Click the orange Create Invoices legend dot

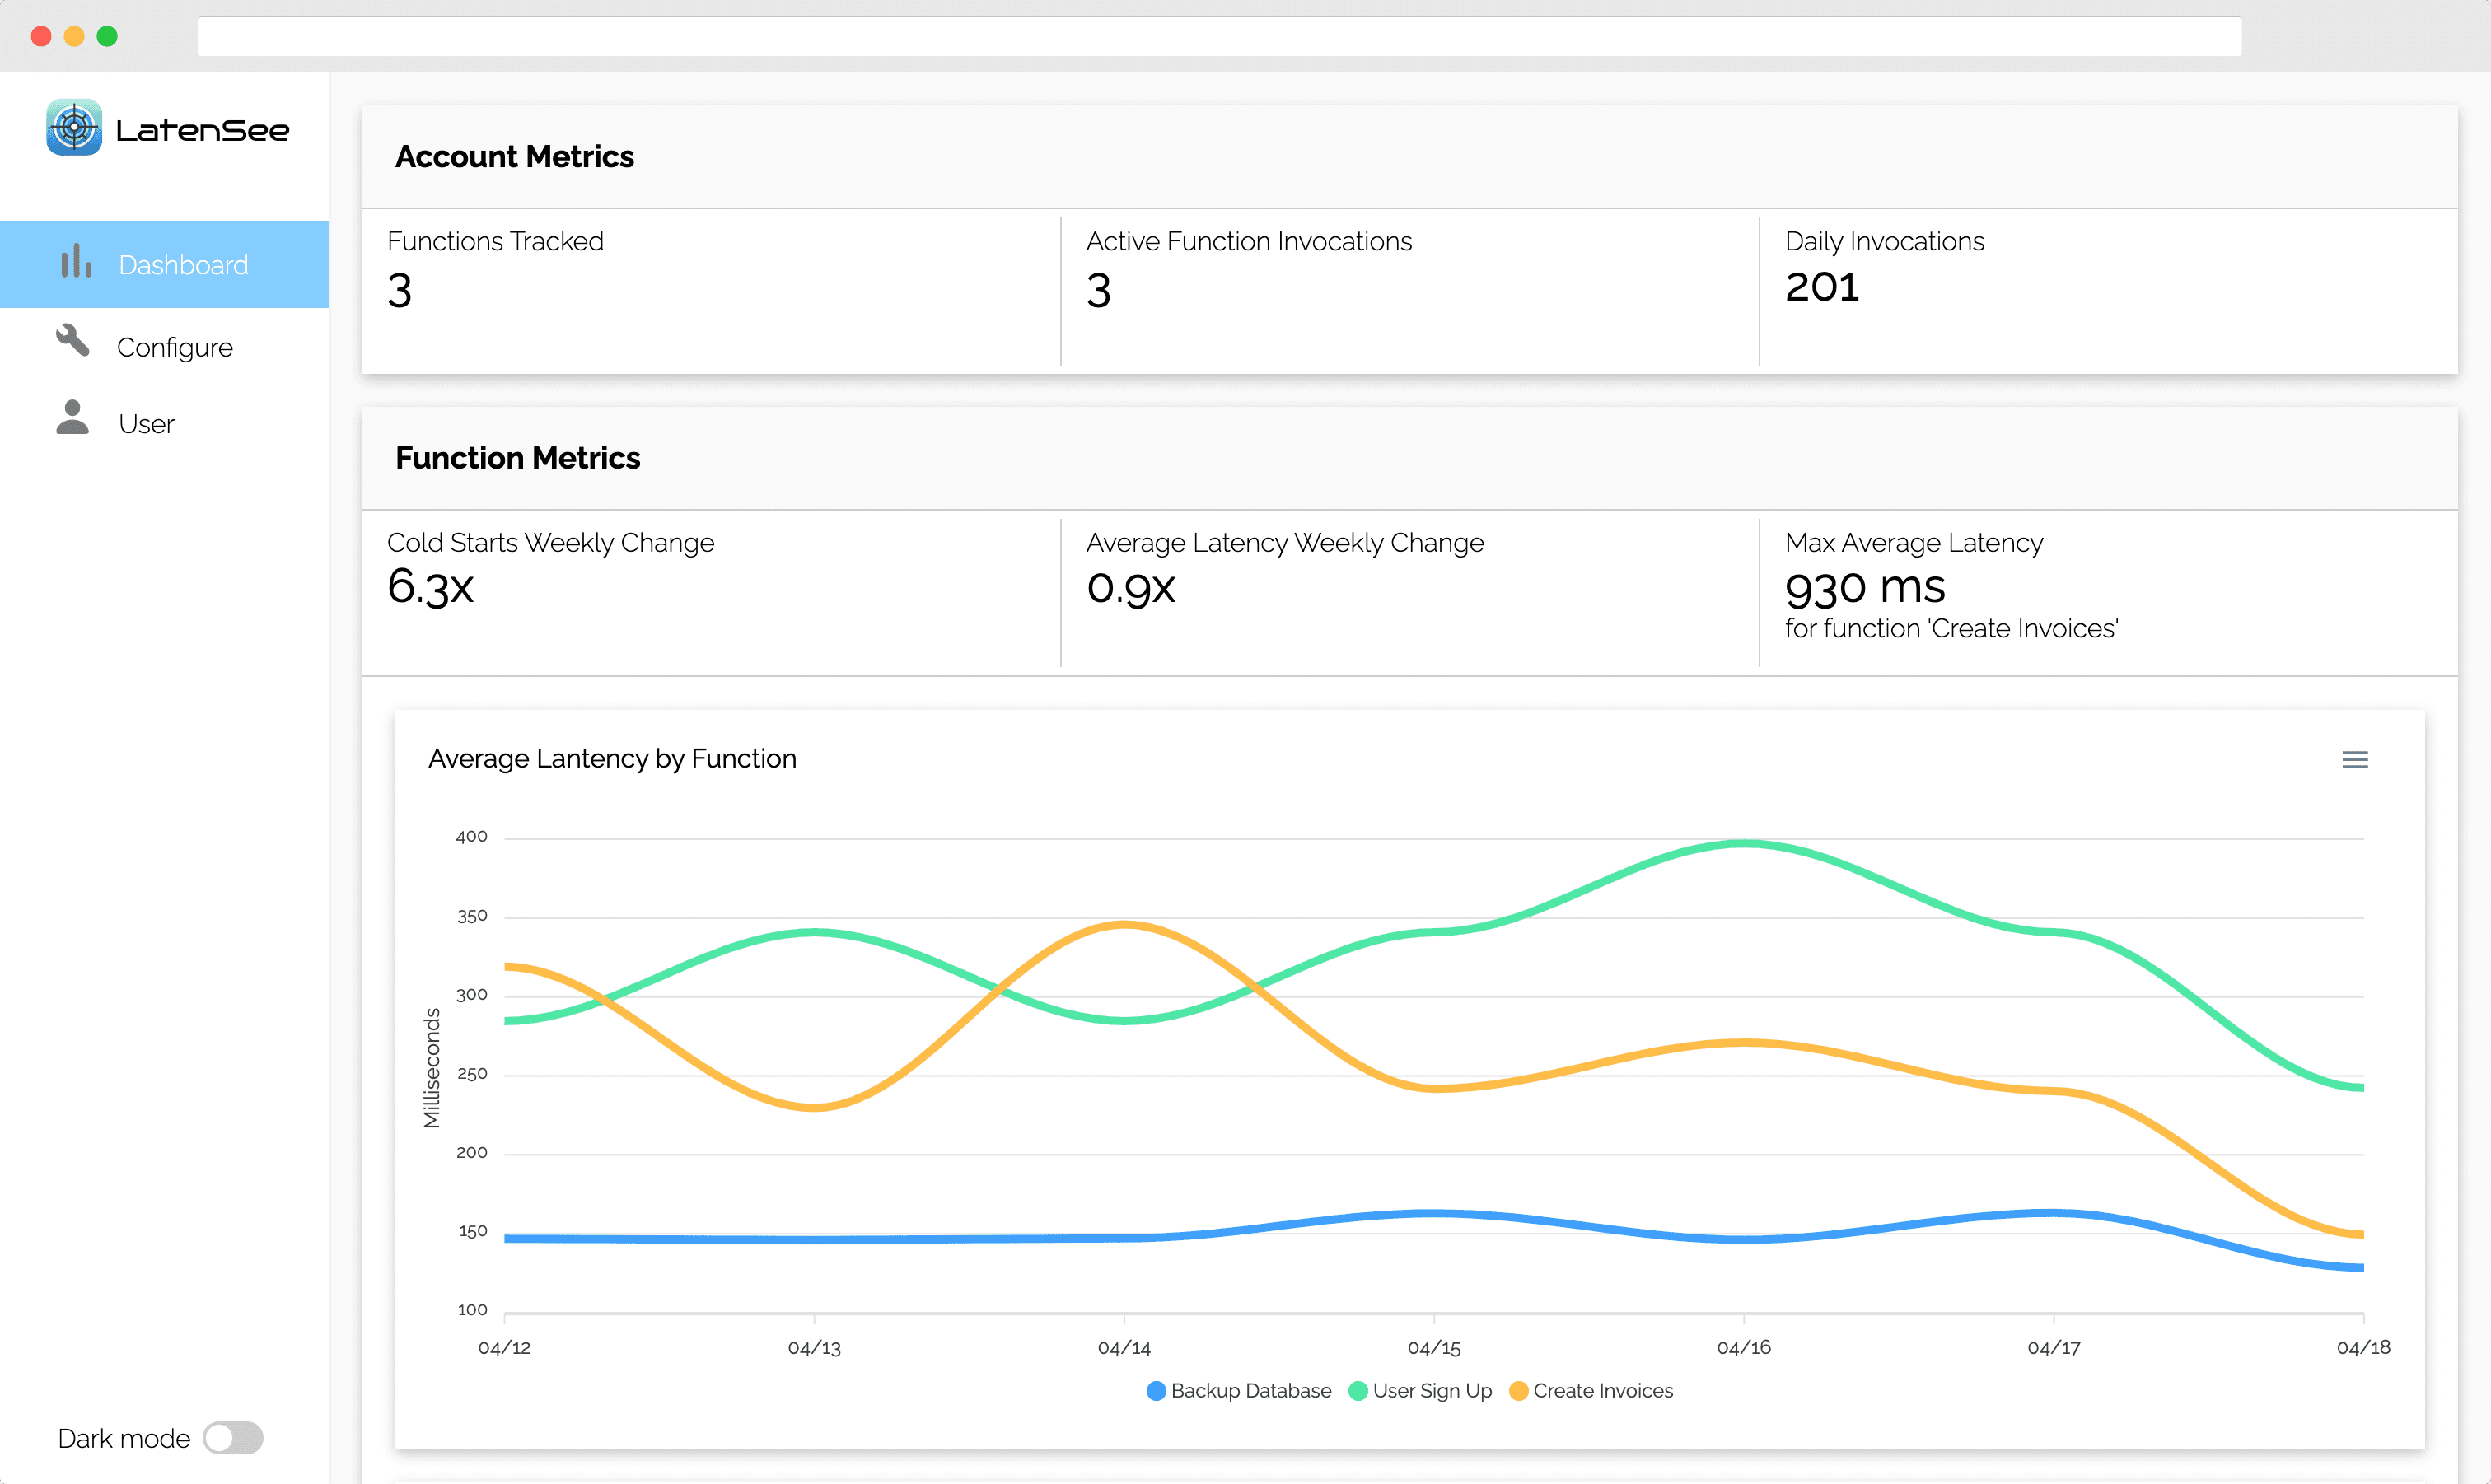1518,1391
